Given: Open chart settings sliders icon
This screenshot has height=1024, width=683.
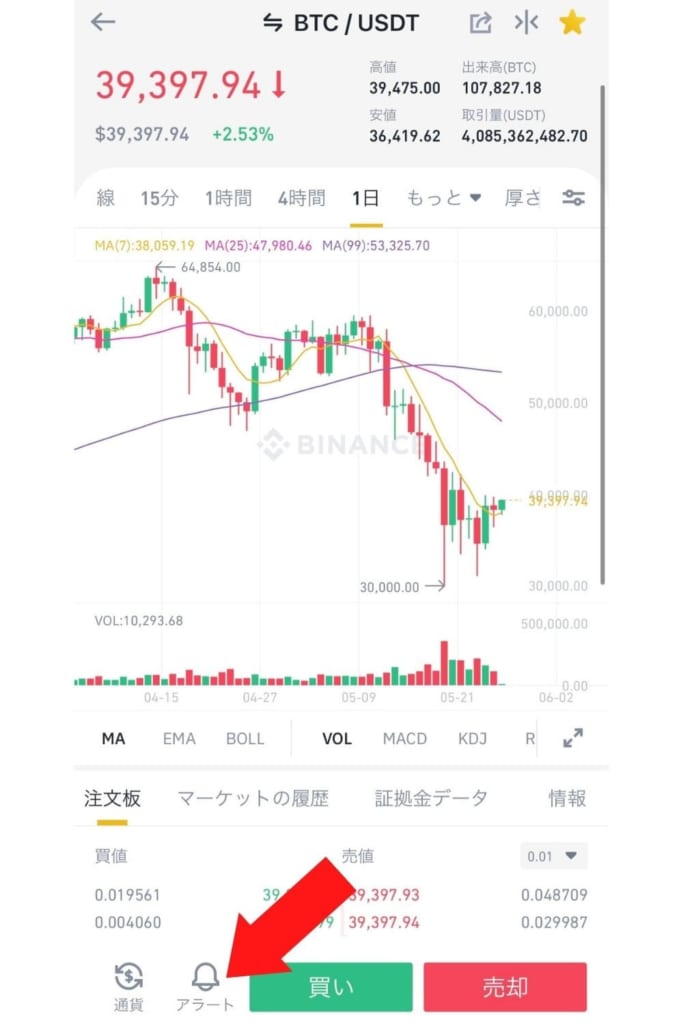Looking at the screenshot, I should click(573, 198).
